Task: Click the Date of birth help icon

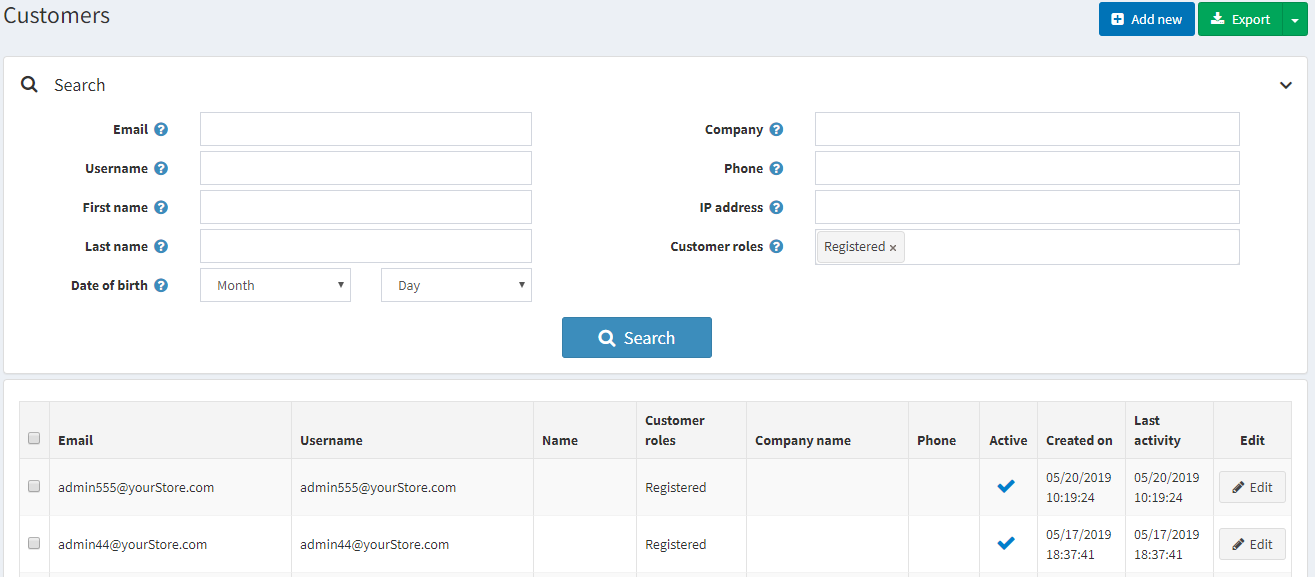Action: [x=161, y=286]
